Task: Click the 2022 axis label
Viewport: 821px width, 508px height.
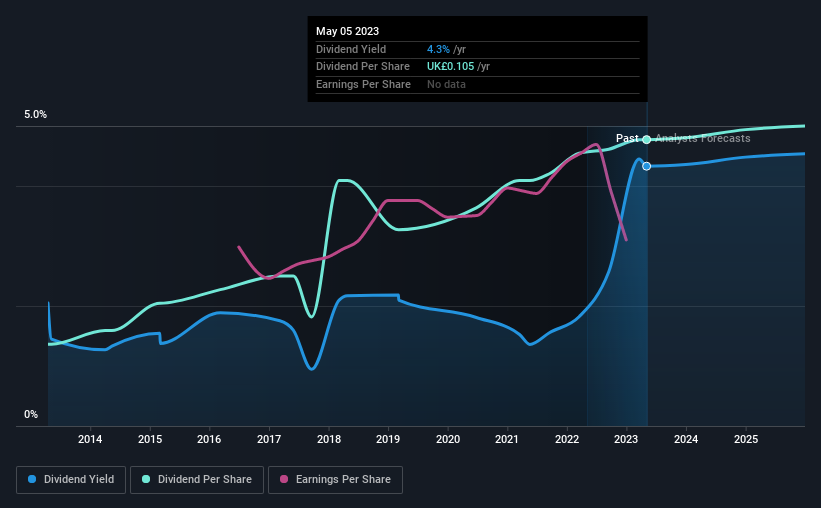Action: pos(567,439)
